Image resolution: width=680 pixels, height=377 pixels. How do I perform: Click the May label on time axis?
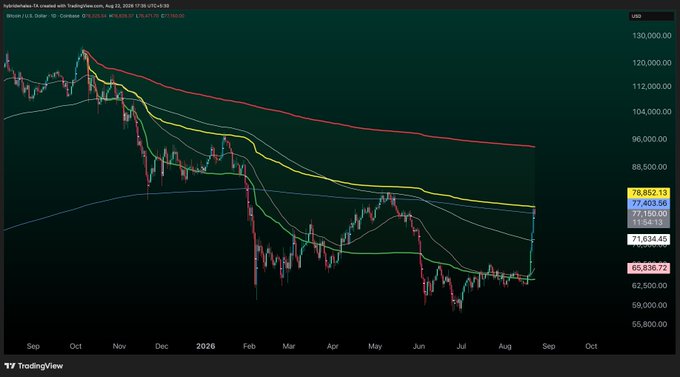tap(375, 346)
